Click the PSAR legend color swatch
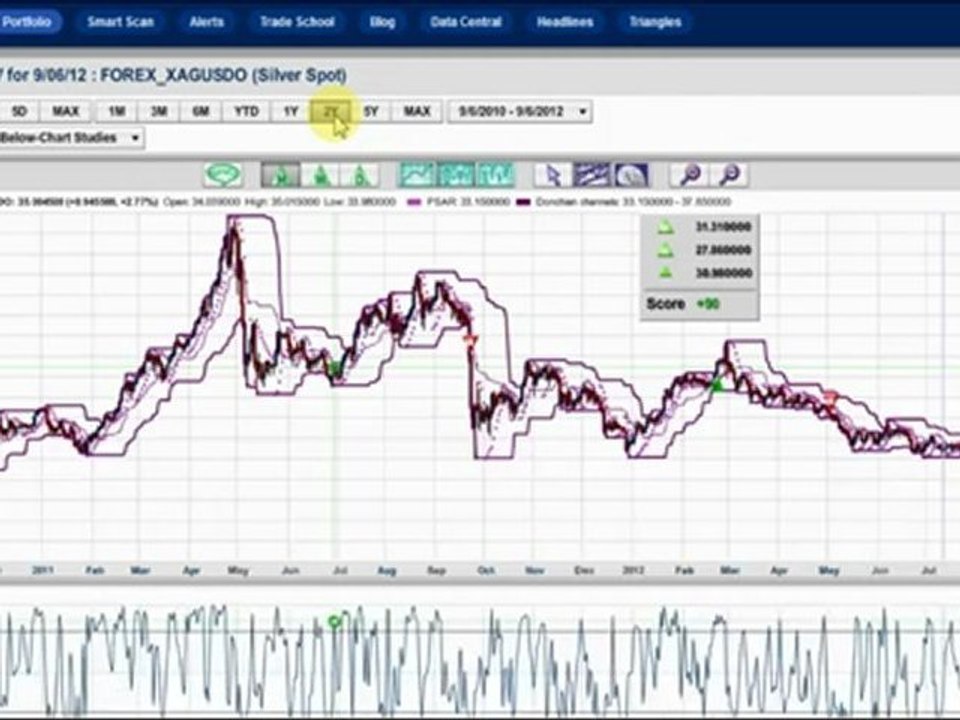 414,202
